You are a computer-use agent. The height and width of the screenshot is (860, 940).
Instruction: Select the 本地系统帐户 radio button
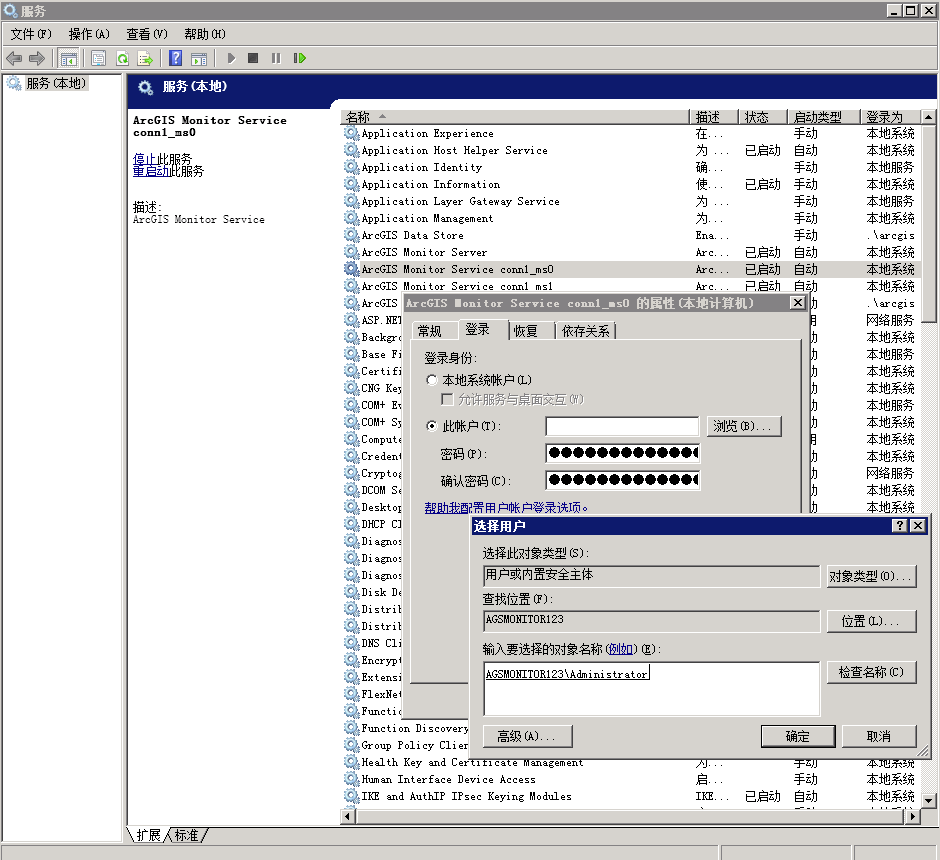(x=431, y=380)
